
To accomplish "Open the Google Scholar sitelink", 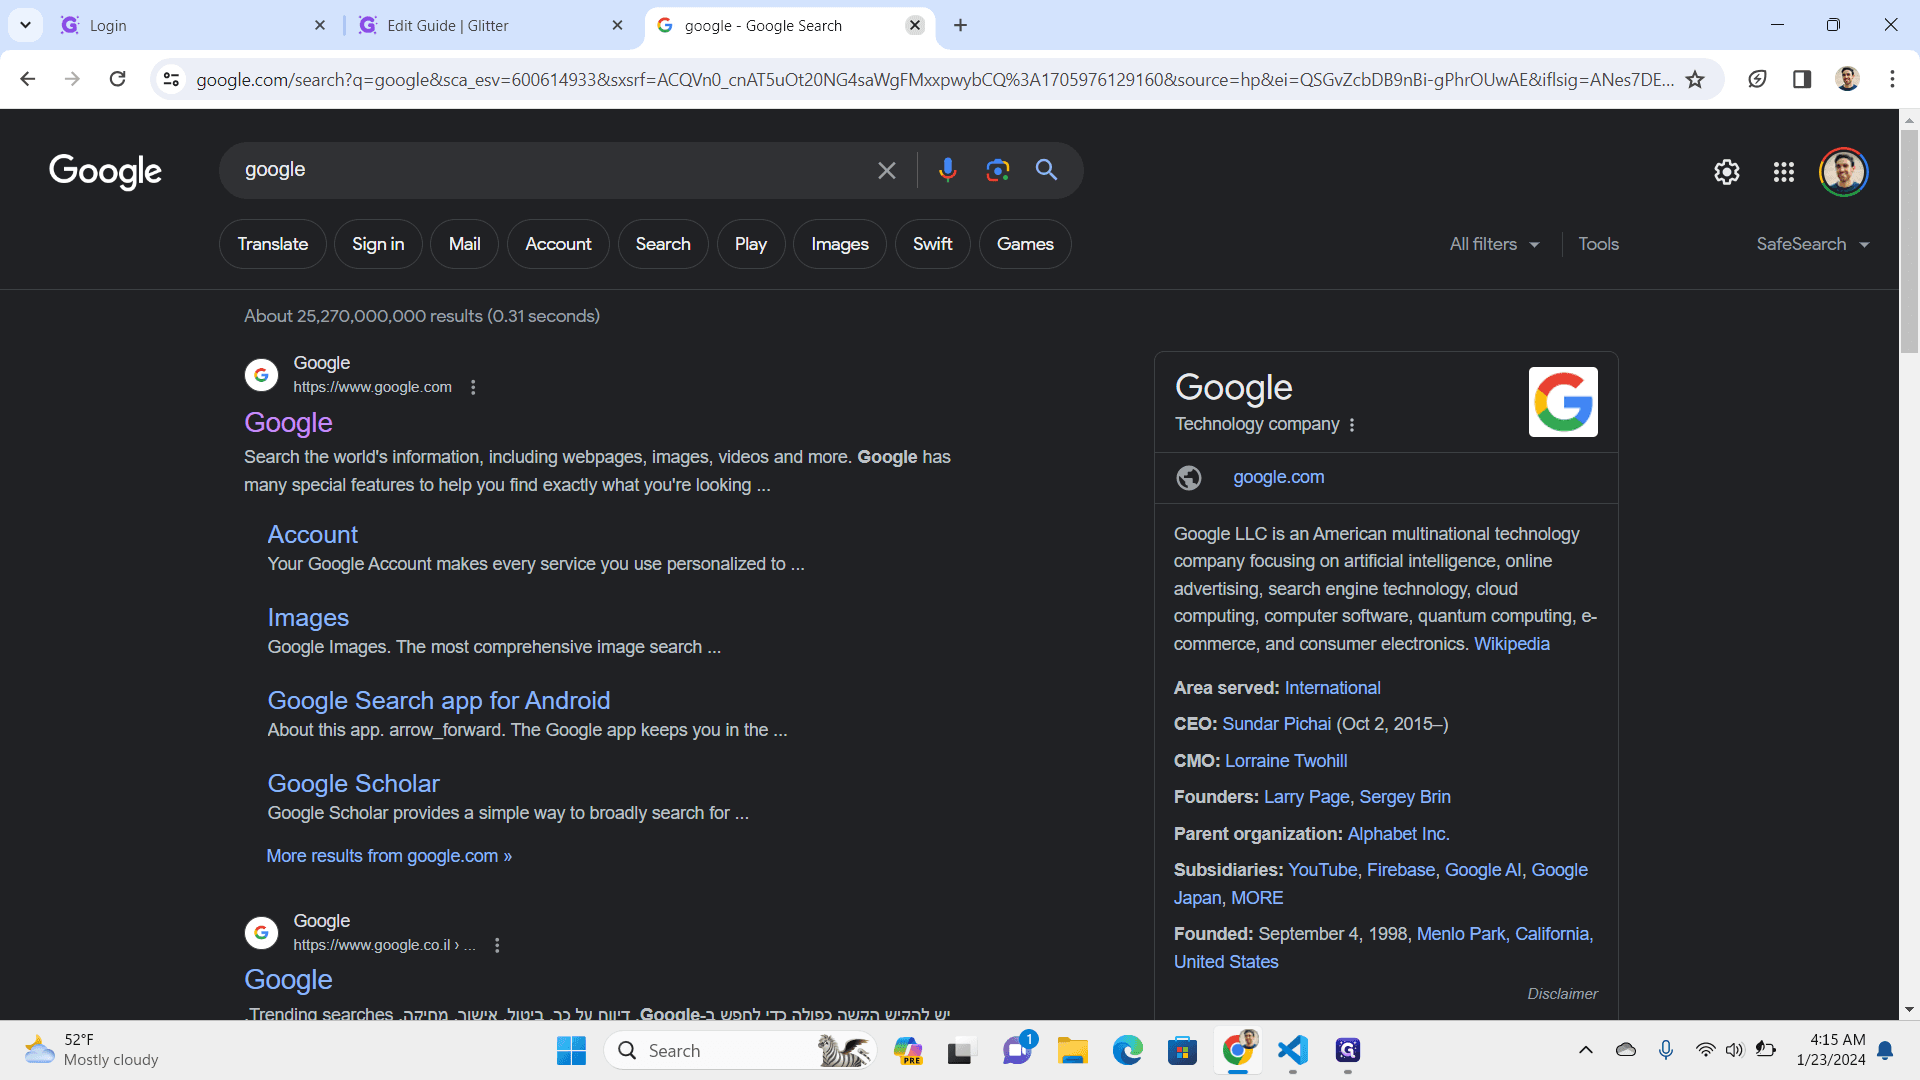I will [x=353, y=783].
